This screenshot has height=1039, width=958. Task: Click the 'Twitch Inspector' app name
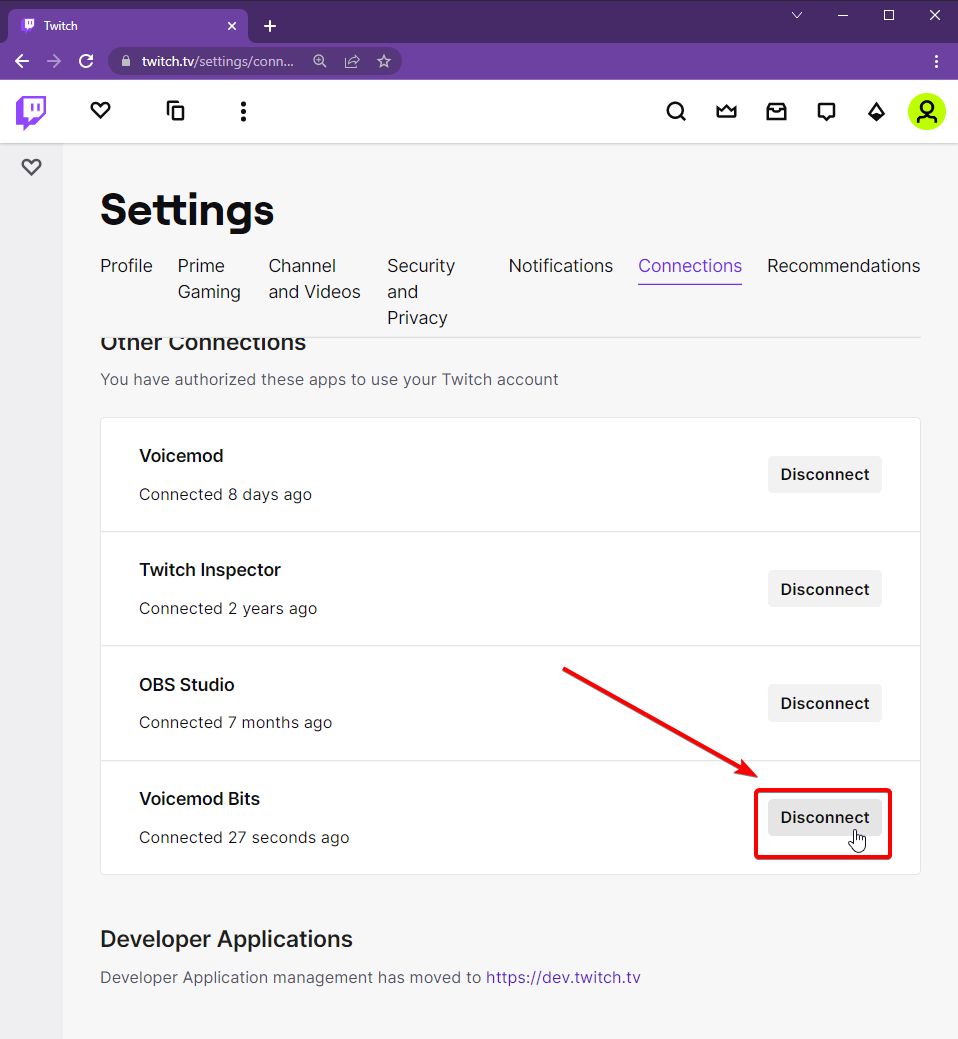[x=210, y=570]
